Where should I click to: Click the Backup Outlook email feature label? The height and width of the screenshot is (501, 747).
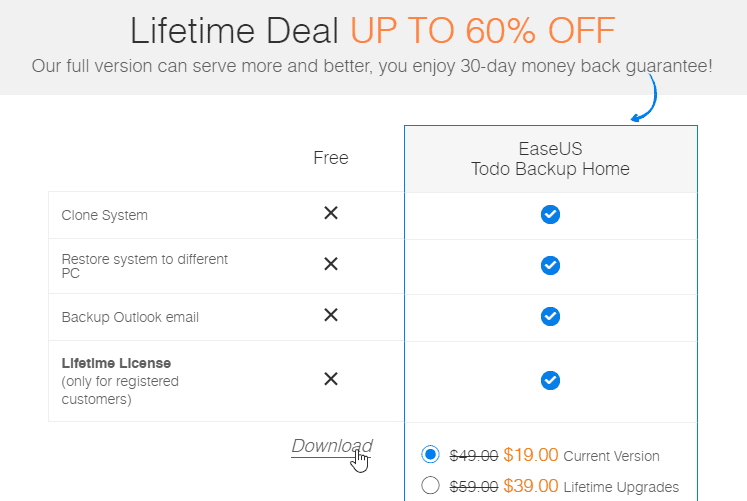130,317
